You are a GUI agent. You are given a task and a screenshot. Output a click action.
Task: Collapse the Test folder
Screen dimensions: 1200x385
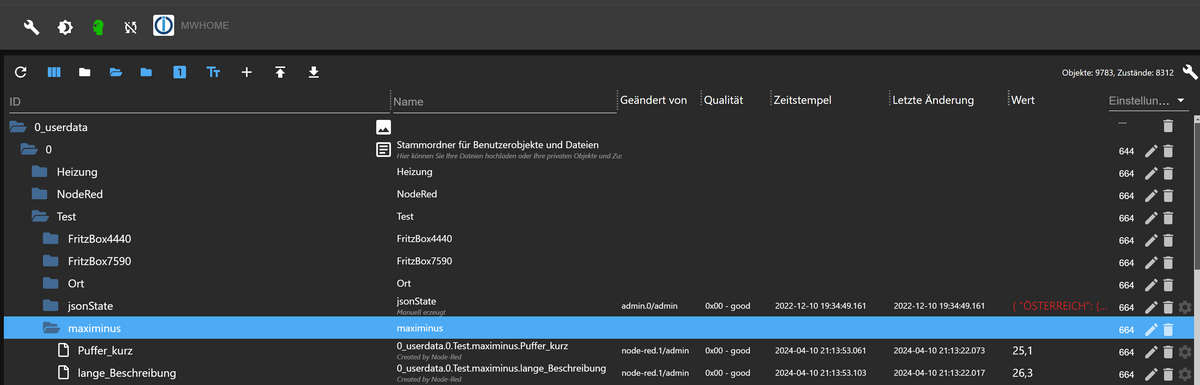(41, 216)
